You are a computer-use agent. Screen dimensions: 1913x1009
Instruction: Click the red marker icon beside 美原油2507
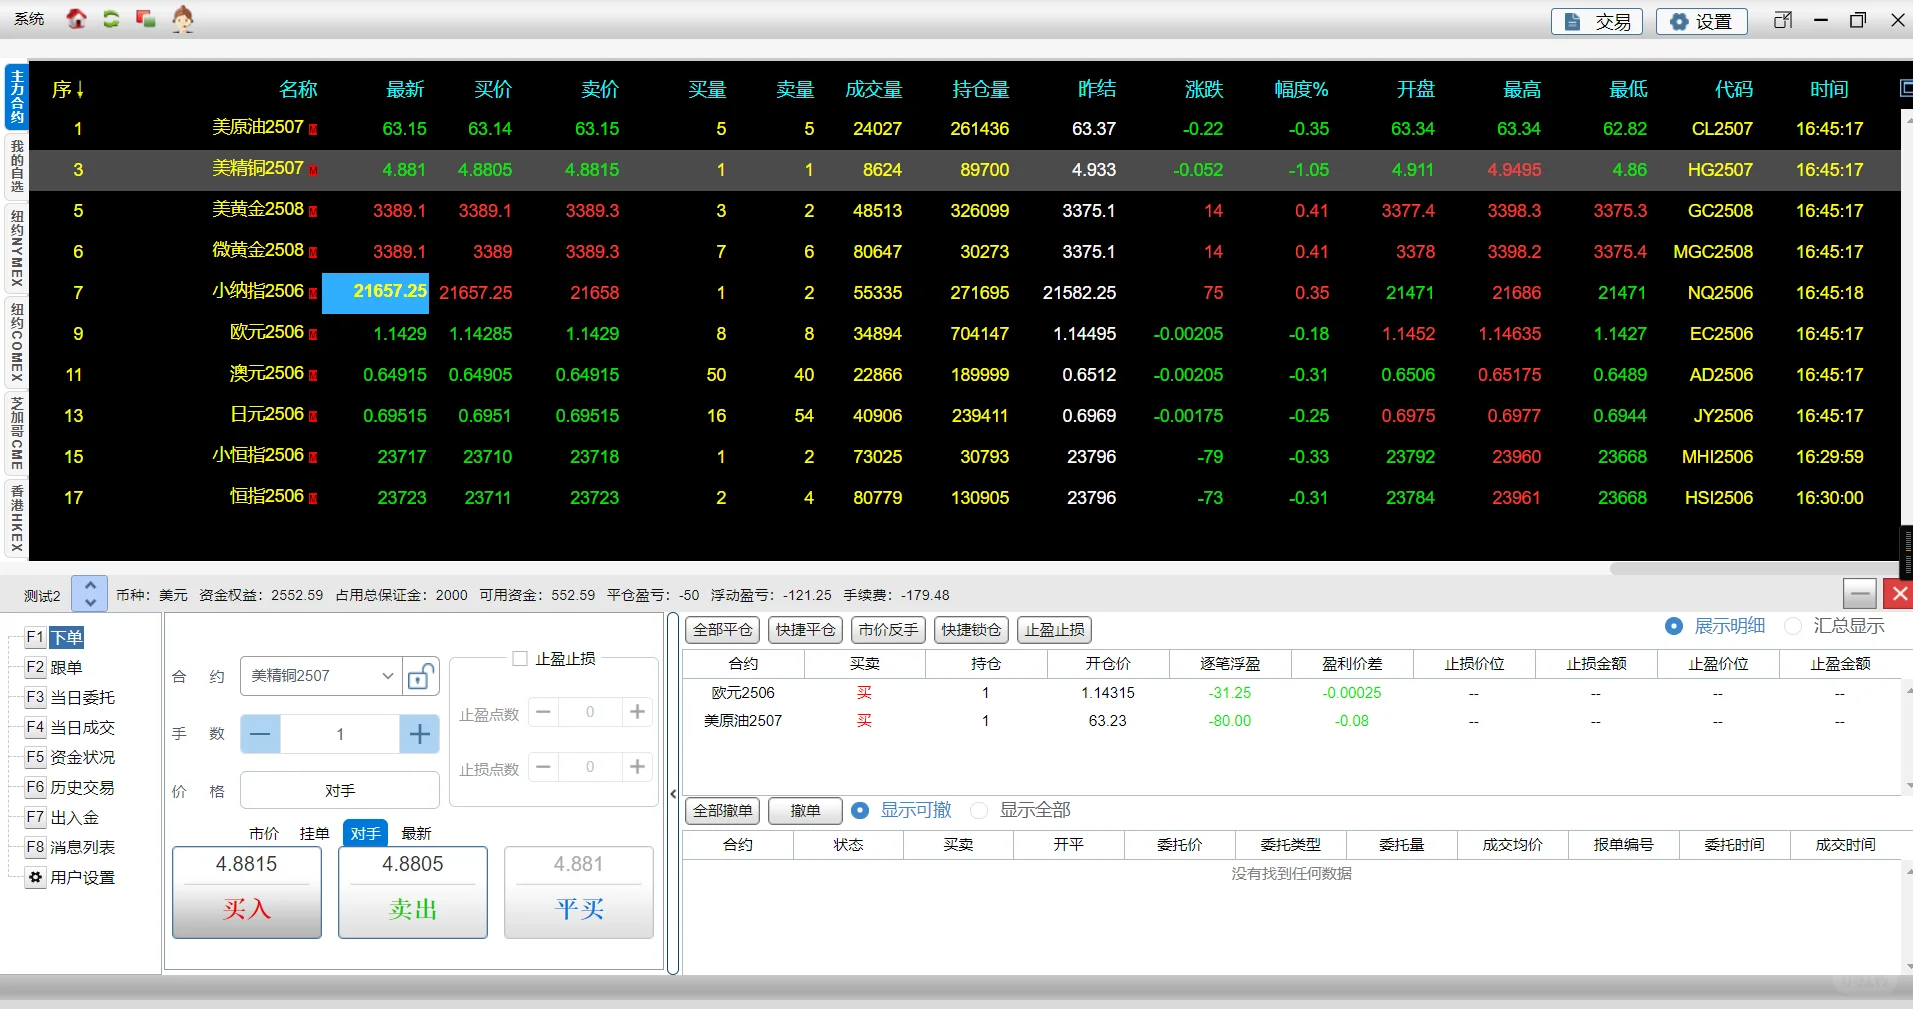[x=313, y=129]
